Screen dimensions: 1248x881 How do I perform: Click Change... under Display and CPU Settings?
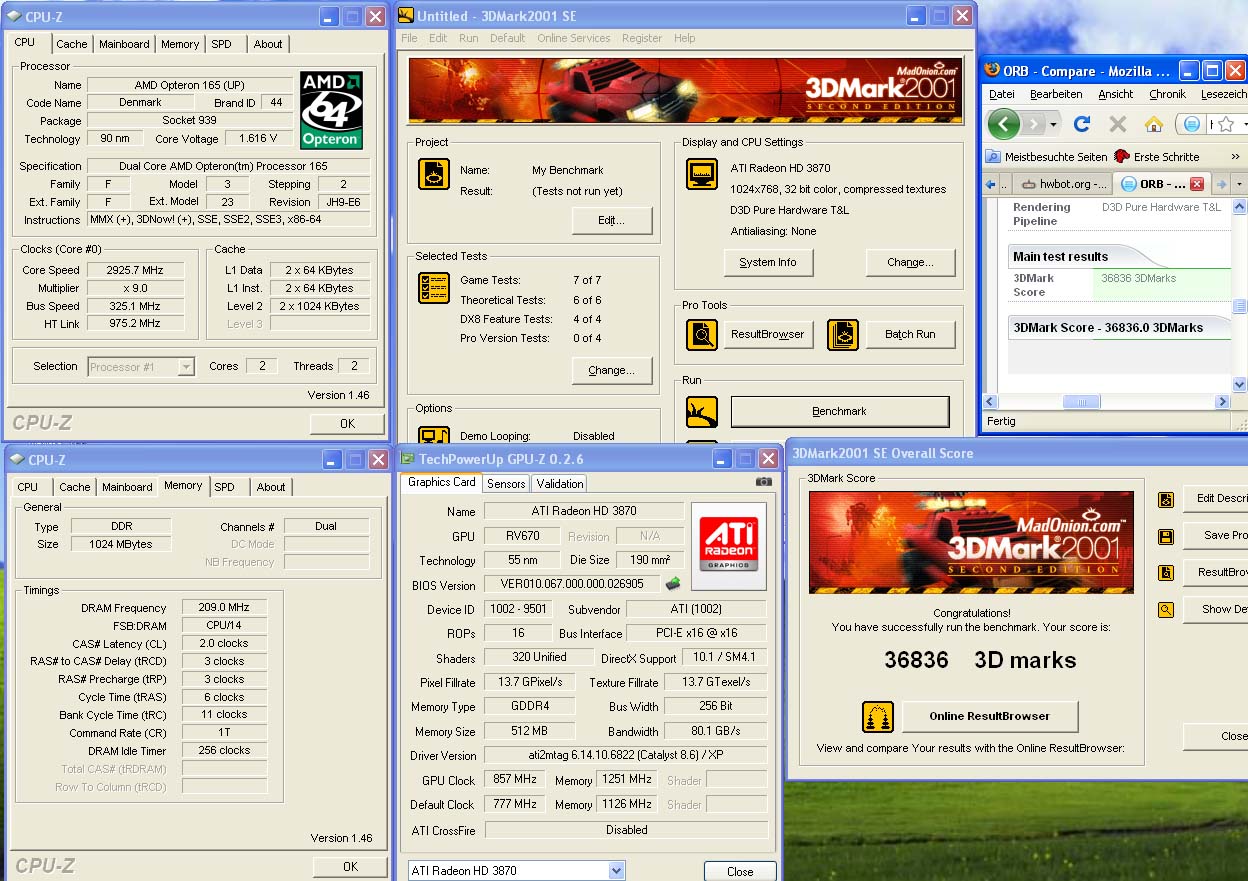[x=910, y=262]
